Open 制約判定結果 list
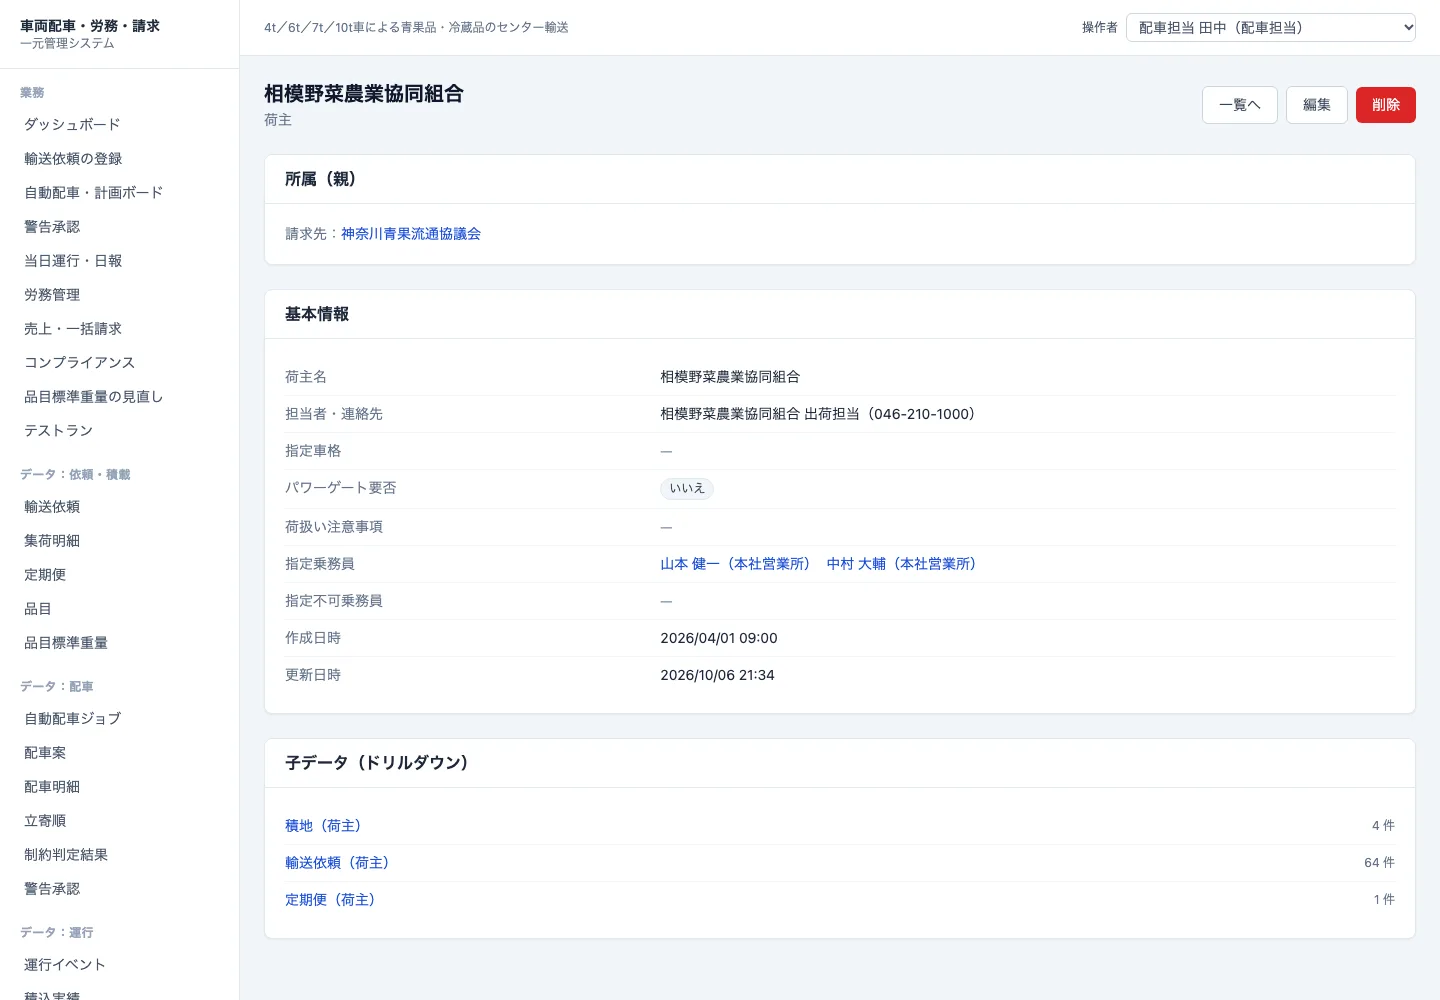This screenshot has width=1440, height=1000. click(x=66, y=855)
